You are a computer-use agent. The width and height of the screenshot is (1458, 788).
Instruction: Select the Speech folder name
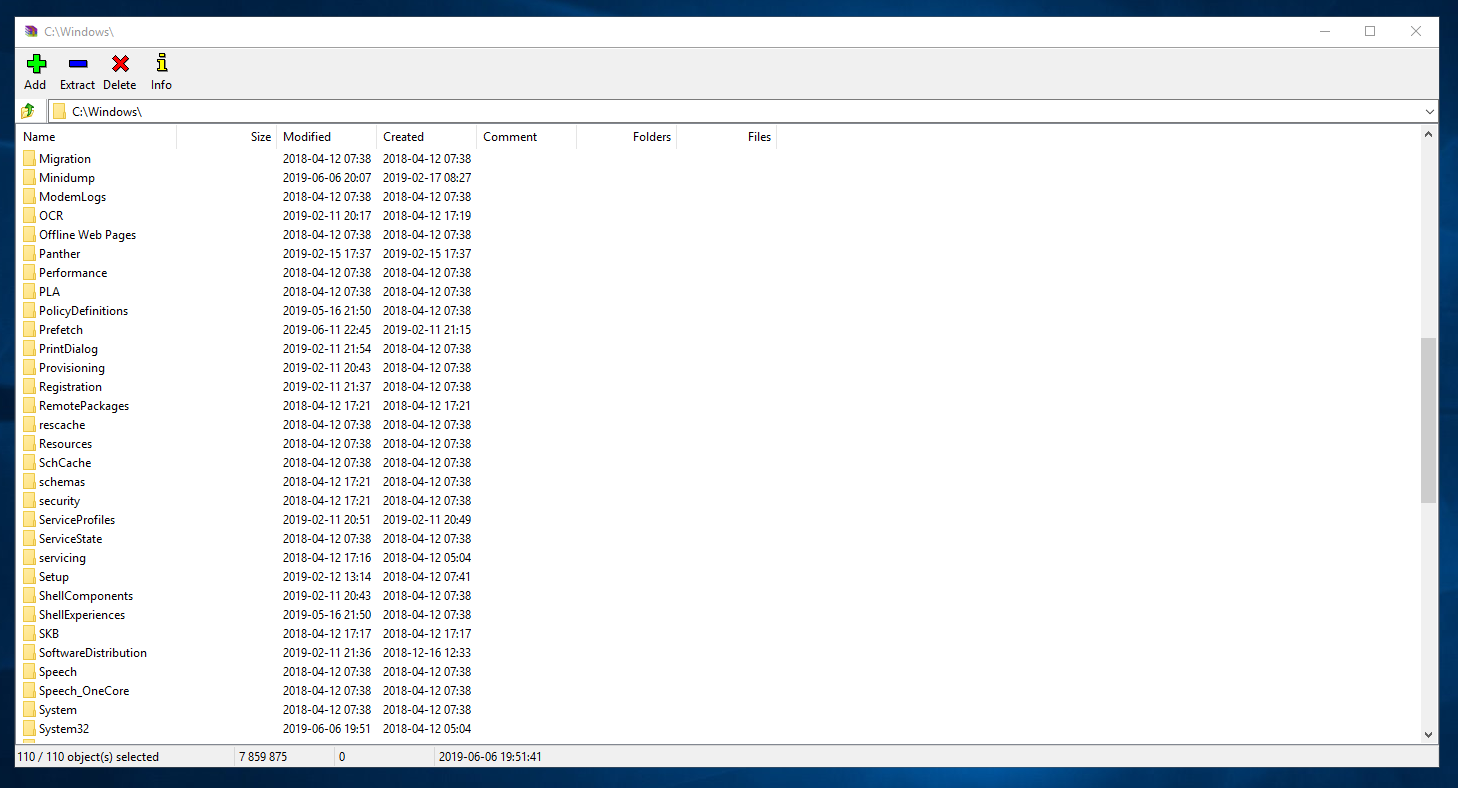(x=58, y=672)
